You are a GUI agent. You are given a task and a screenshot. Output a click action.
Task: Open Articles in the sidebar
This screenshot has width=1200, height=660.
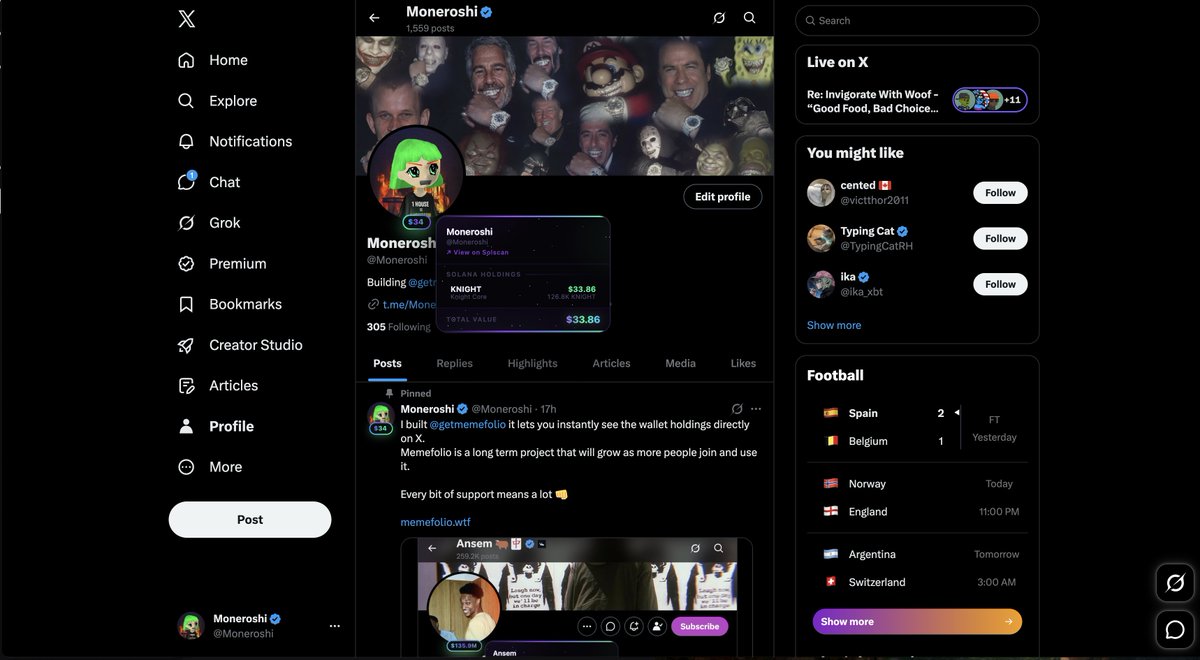click(218, 385)
